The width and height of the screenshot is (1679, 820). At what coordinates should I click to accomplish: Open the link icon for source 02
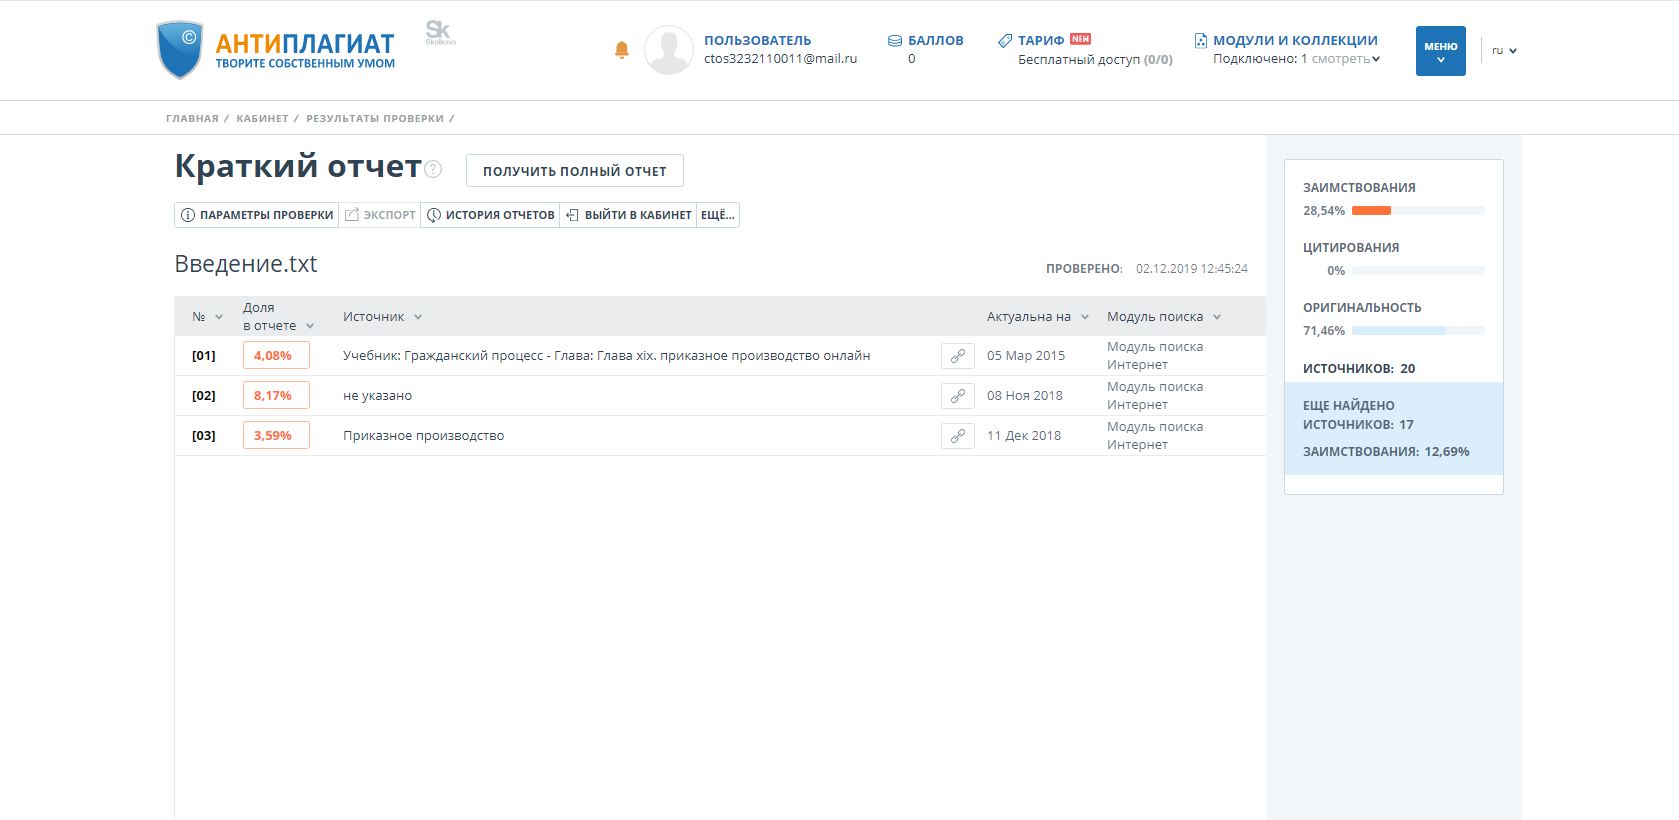tap(957, 396)
